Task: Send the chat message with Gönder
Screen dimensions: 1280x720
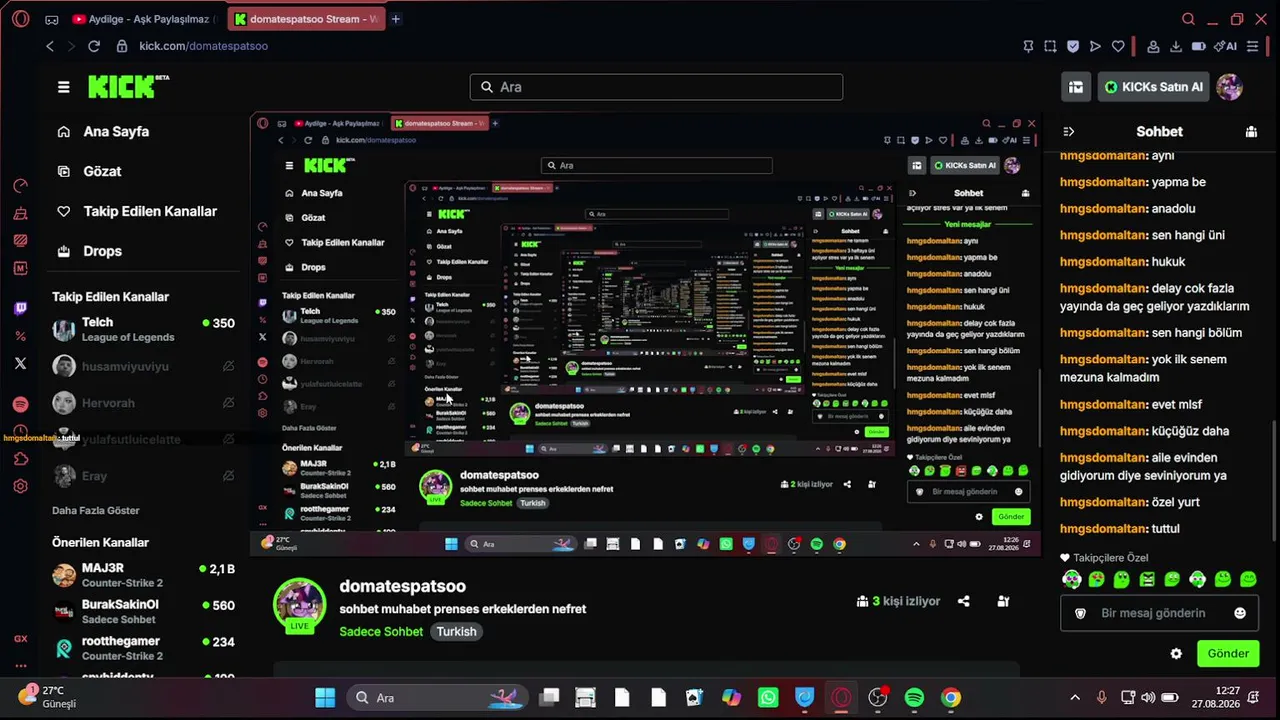Action: tap(1228, 654)
